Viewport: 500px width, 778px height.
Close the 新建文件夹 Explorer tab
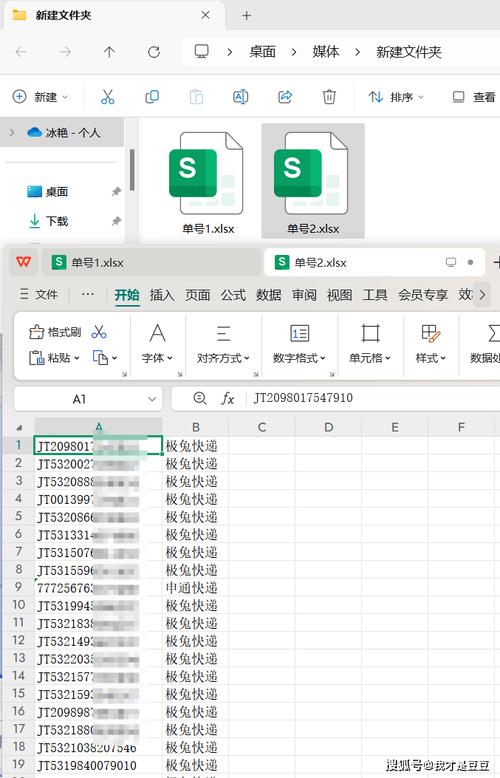click(205, 15)
